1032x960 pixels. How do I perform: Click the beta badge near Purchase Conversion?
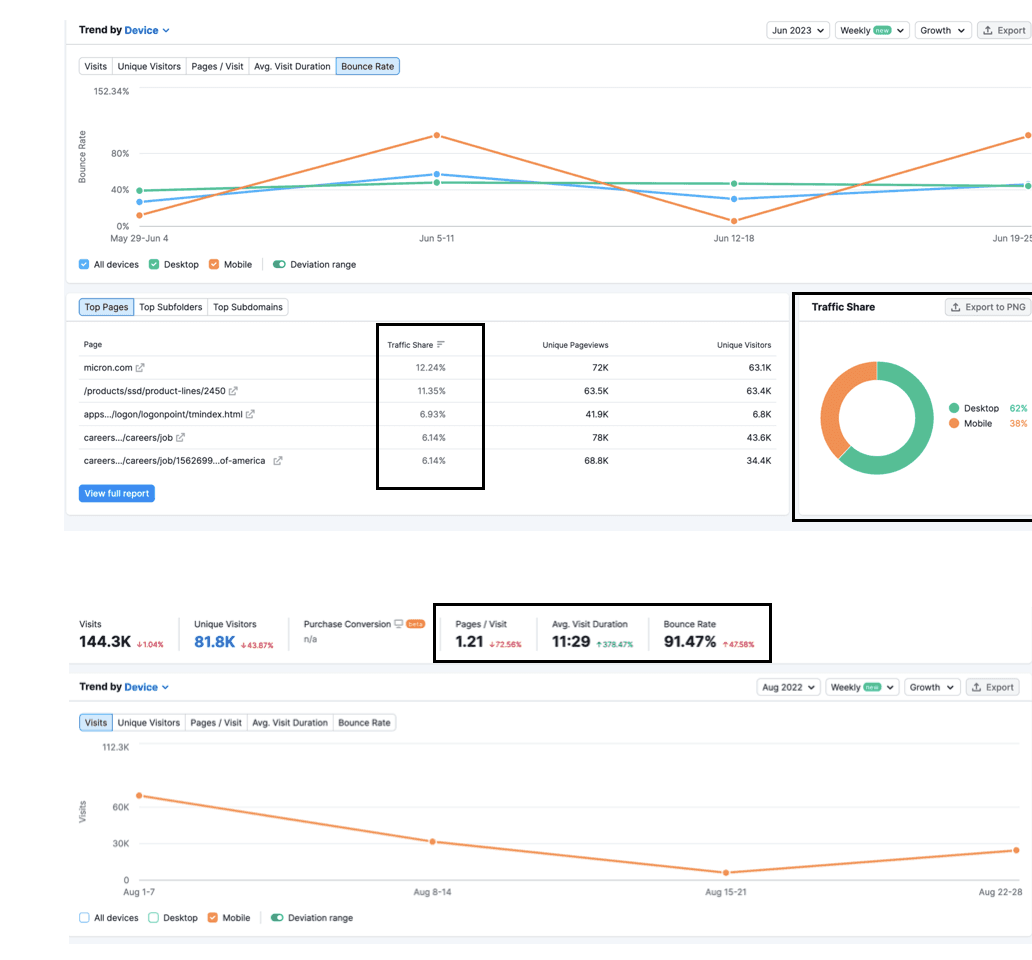click(415, 624)
